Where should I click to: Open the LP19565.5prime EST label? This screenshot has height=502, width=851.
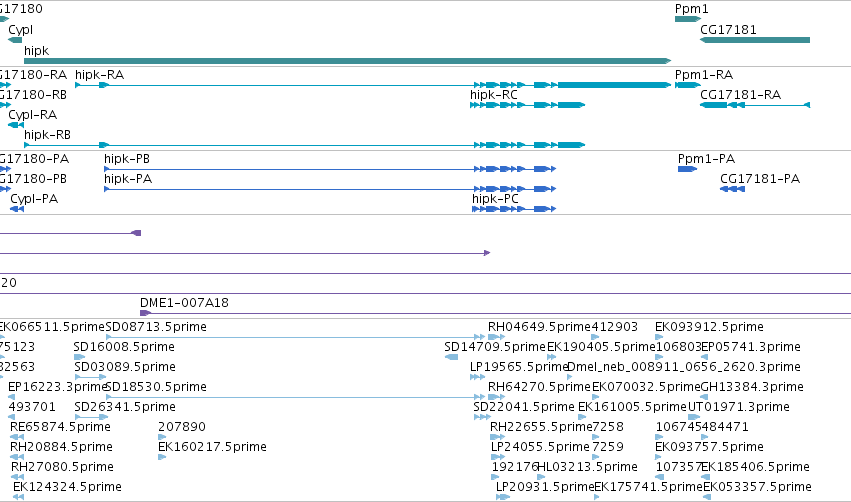tap(519, 367)
